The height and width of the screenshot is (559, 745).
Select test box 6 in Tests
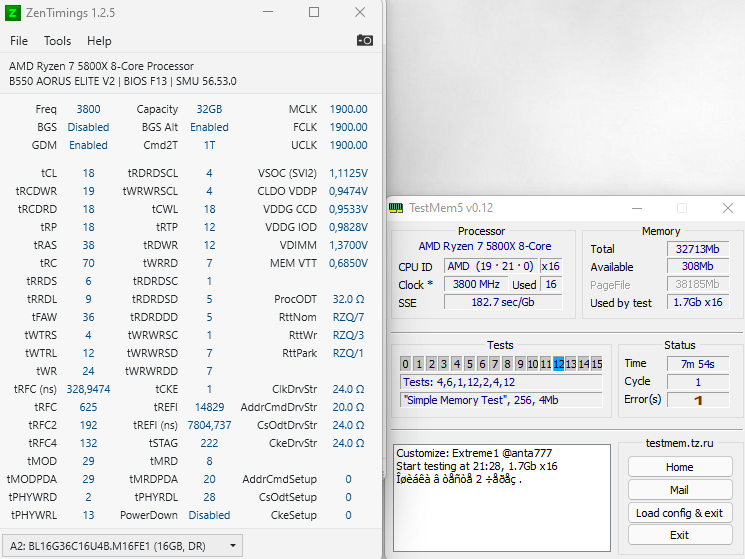[482, 364]
